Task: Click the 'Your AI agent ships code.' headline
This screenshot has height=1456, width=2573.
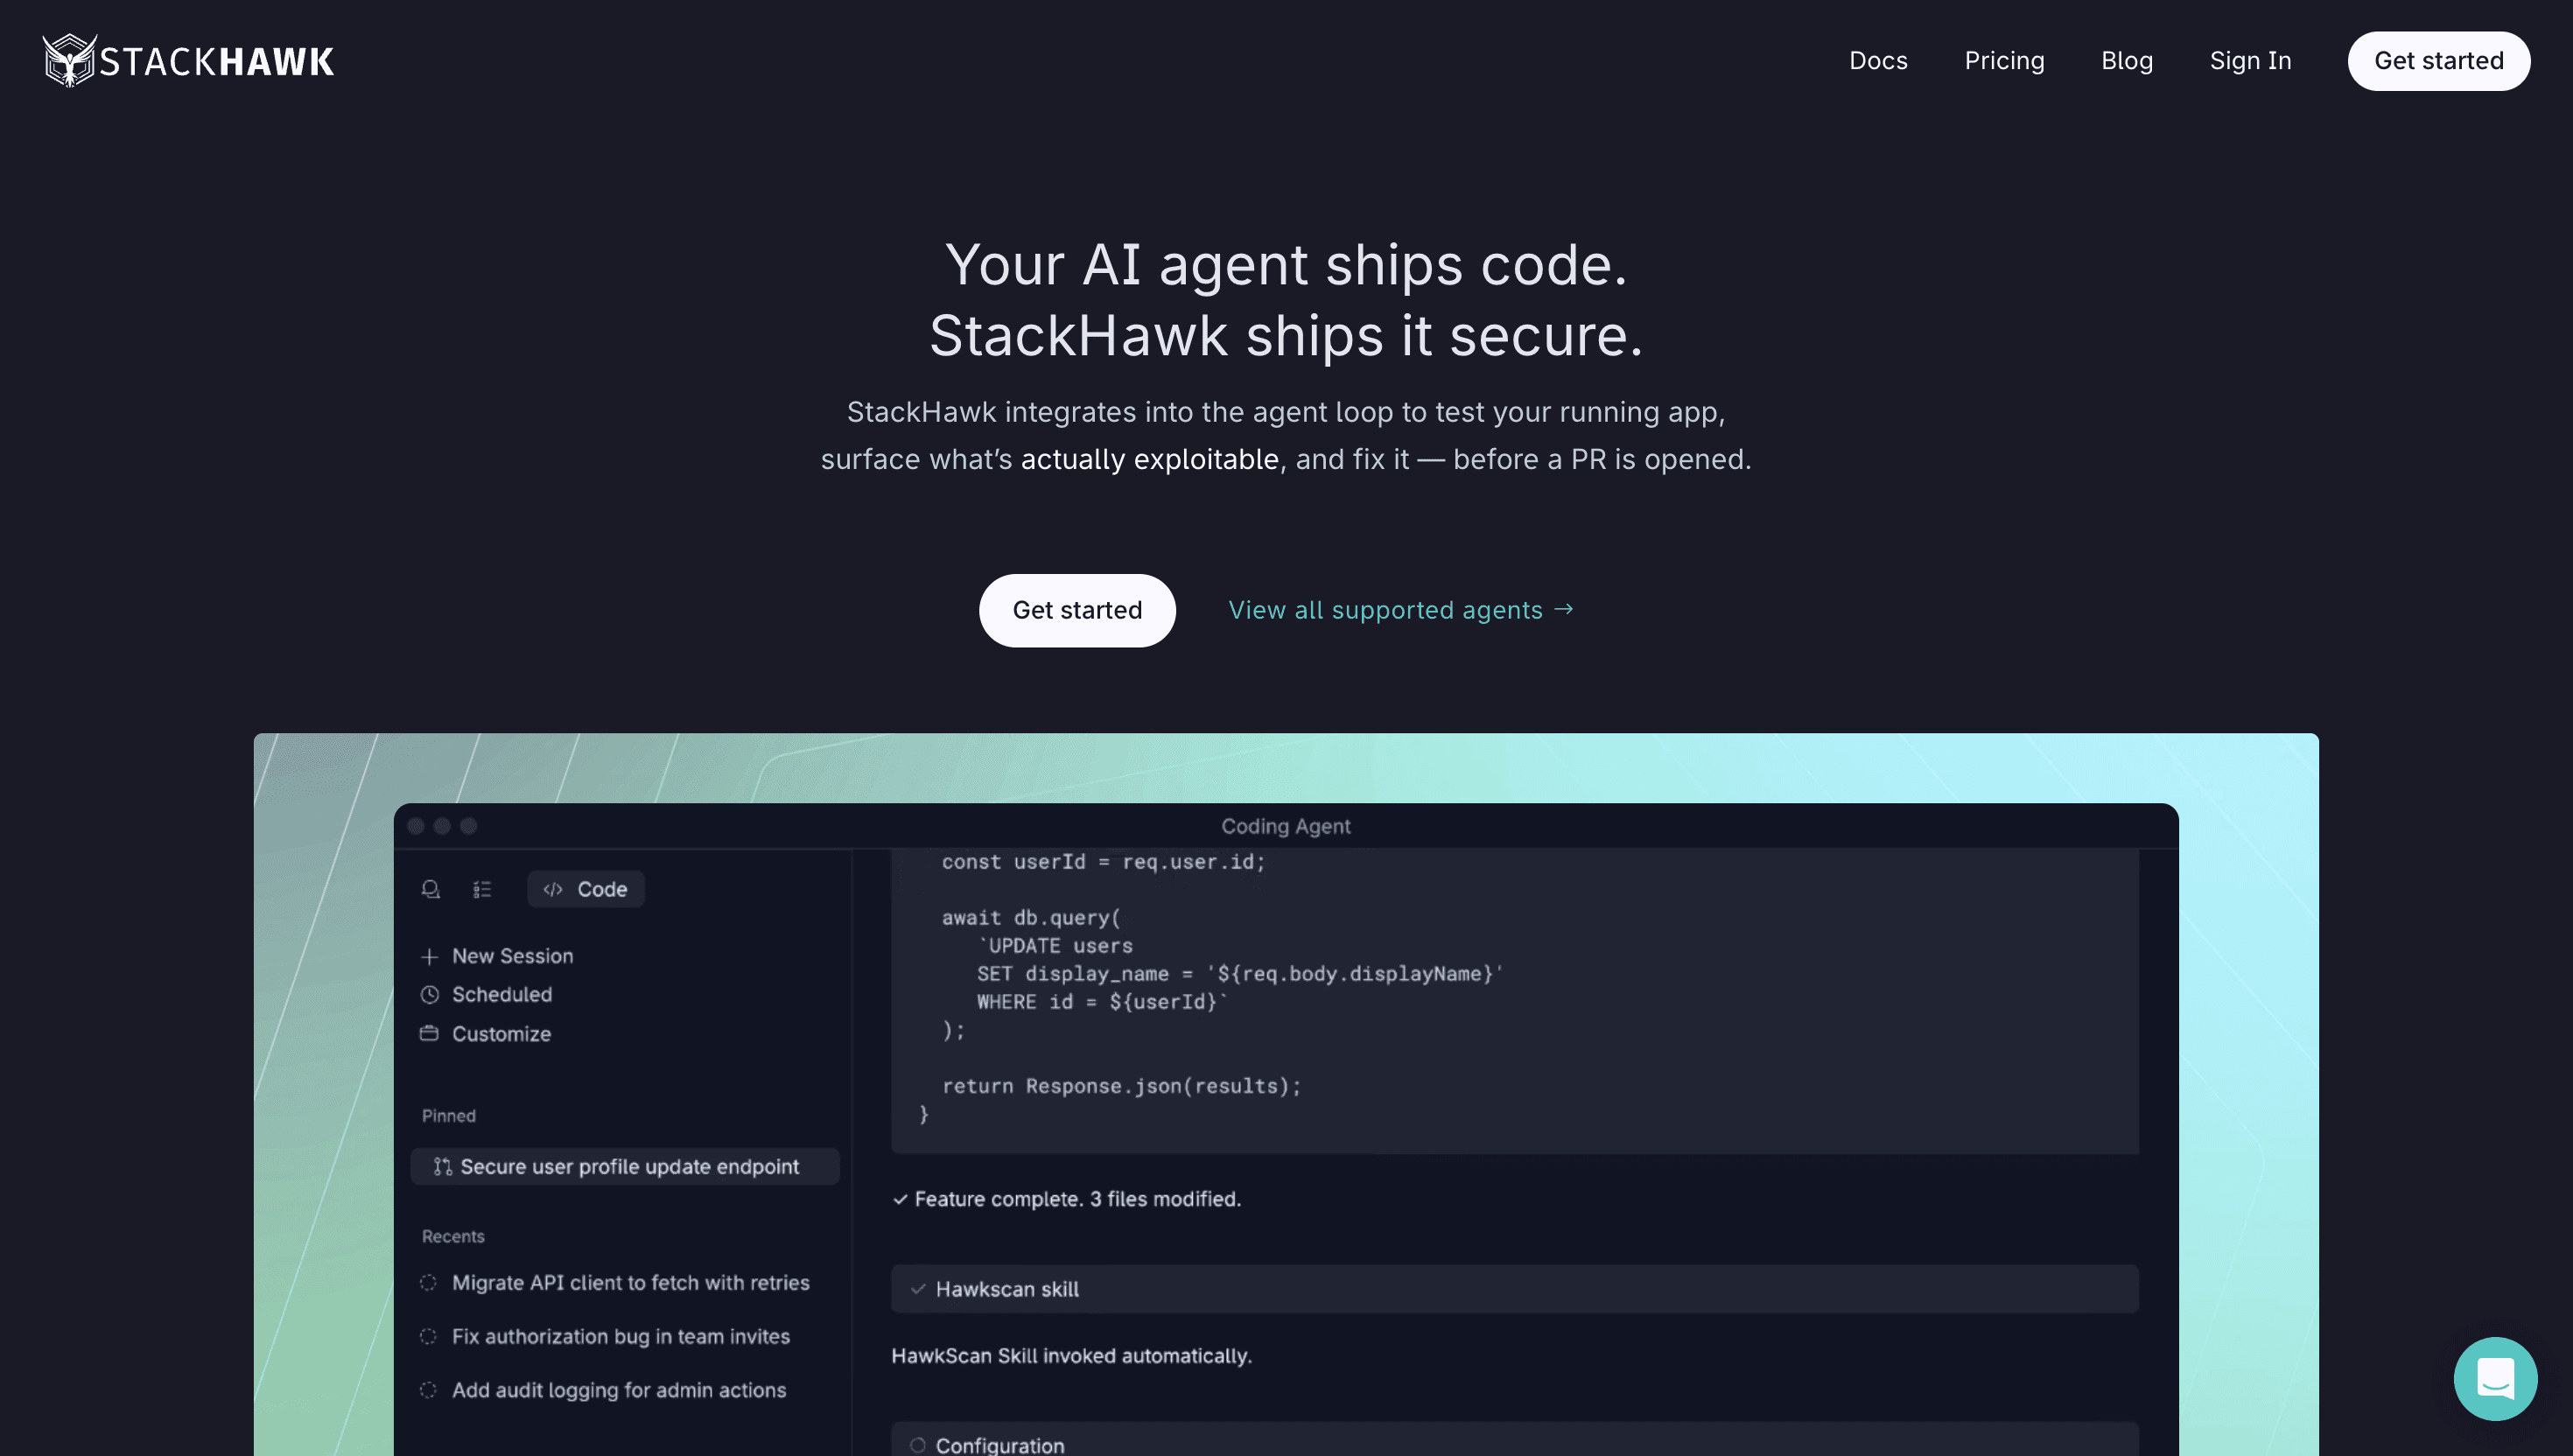Action: [1286, 265]
